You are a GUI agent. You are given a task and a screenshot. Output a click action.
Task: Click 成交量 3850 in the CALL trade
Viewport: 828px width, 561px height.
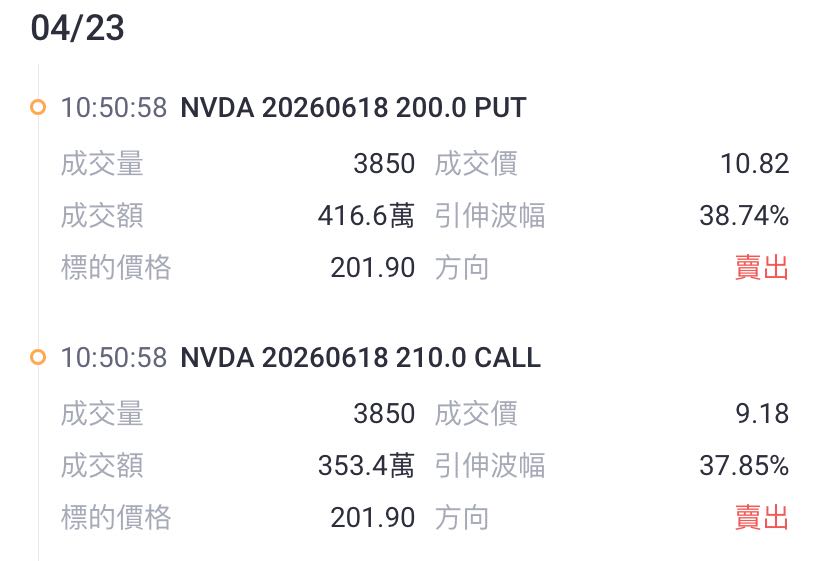tap(384, 414)
